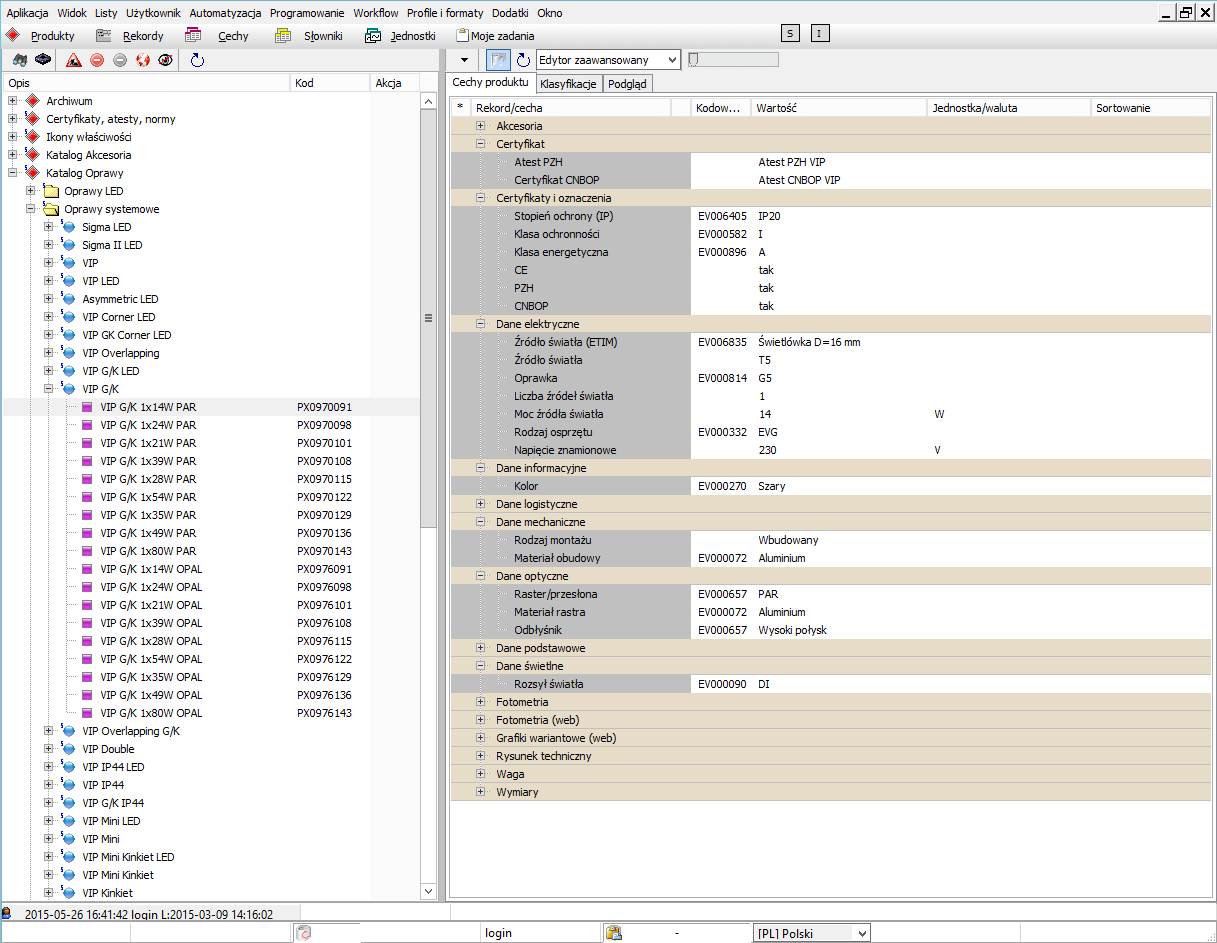Select the Cechy produktu tab

point(490,82)
